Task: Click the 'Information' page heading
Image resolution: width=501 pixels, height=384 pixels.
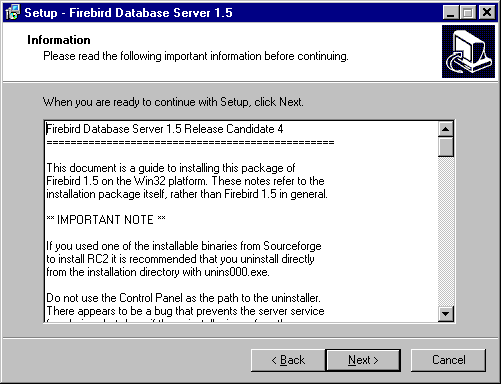Action: click(59, 40)
